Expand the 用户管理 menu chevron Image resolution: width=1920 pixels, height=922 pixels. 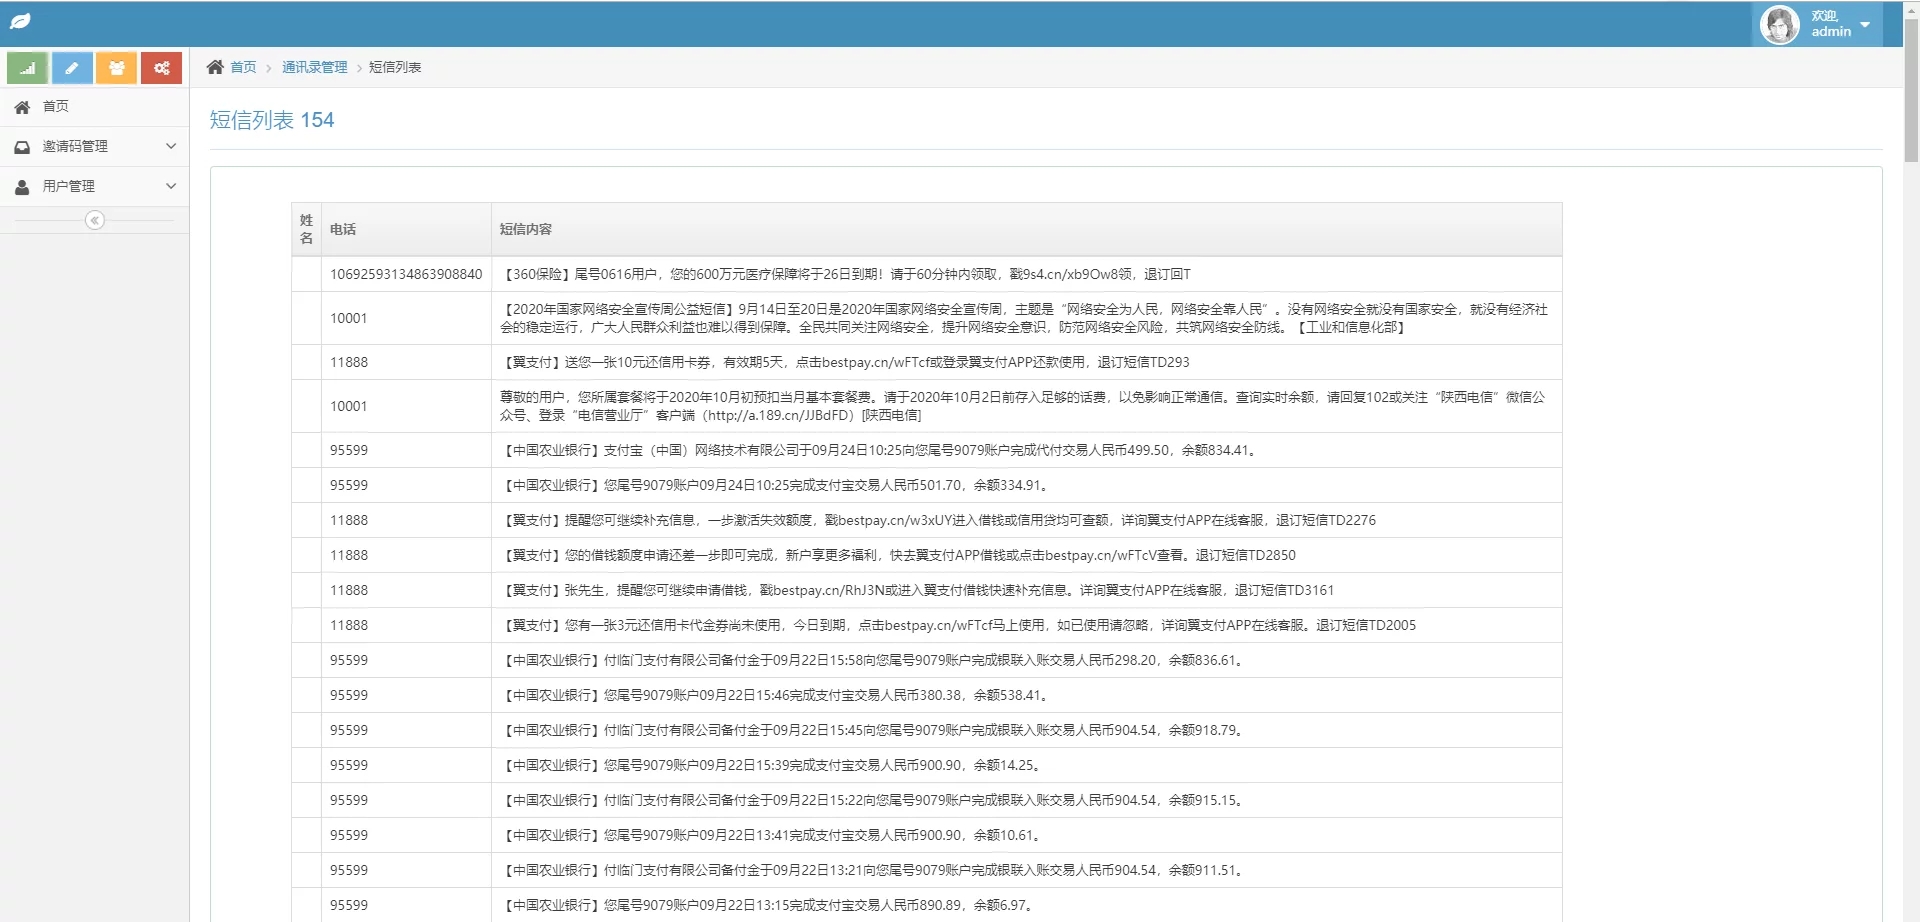[x=171, y=186]
